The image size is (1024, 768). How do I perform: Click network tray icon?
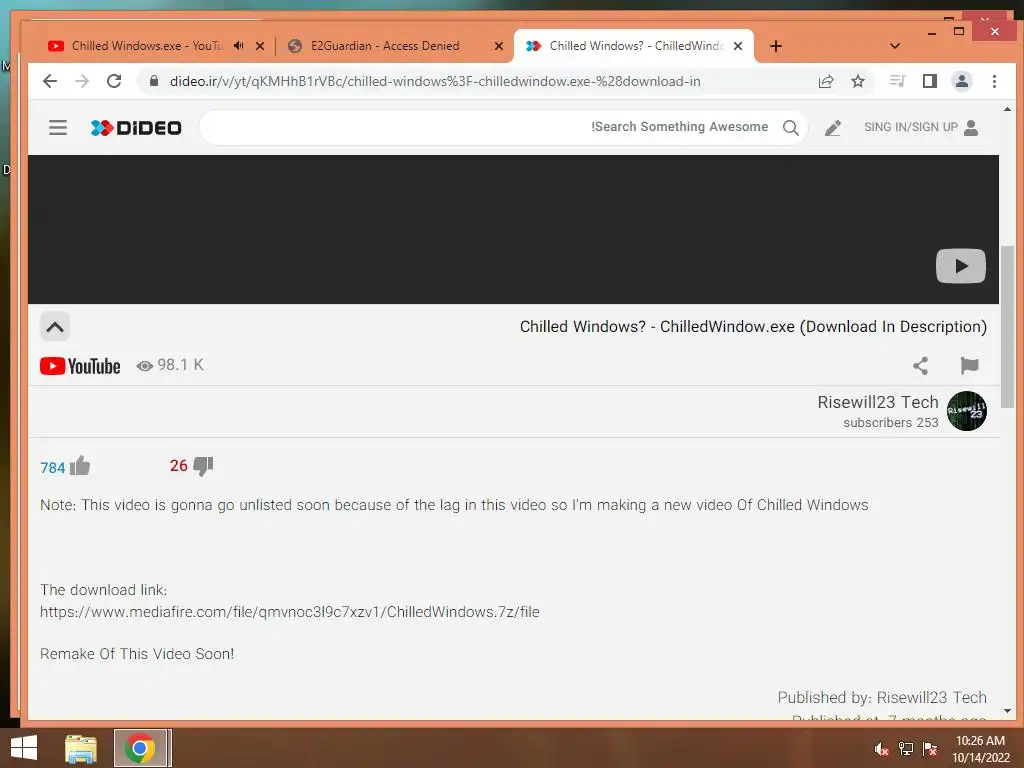tap(906, 749)
